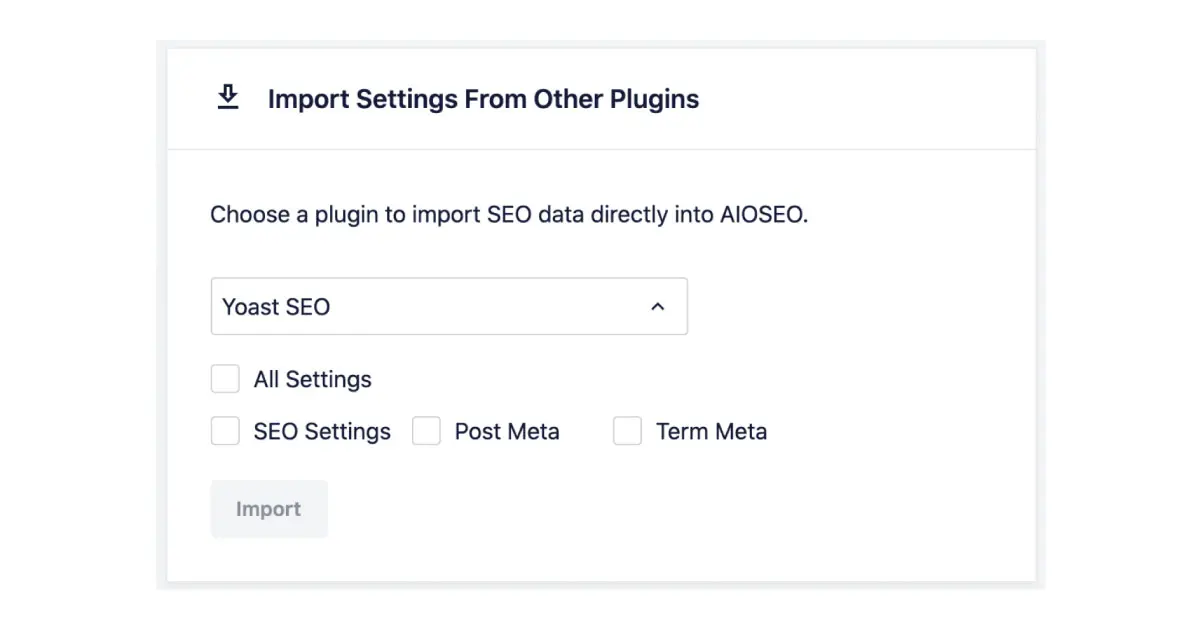1200x628 pixels.
Task: Check the Post Meta checkbox
Action: tap(427, 431)
